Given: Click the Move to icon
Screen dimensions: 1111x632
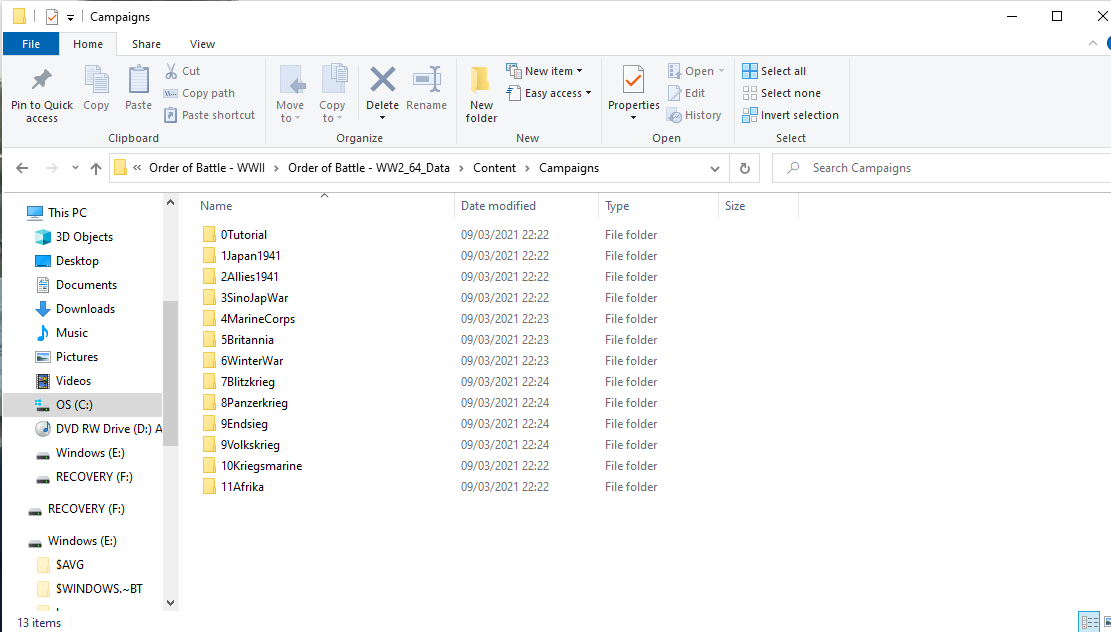Looking at the screenshot, I should click(291, 80).
